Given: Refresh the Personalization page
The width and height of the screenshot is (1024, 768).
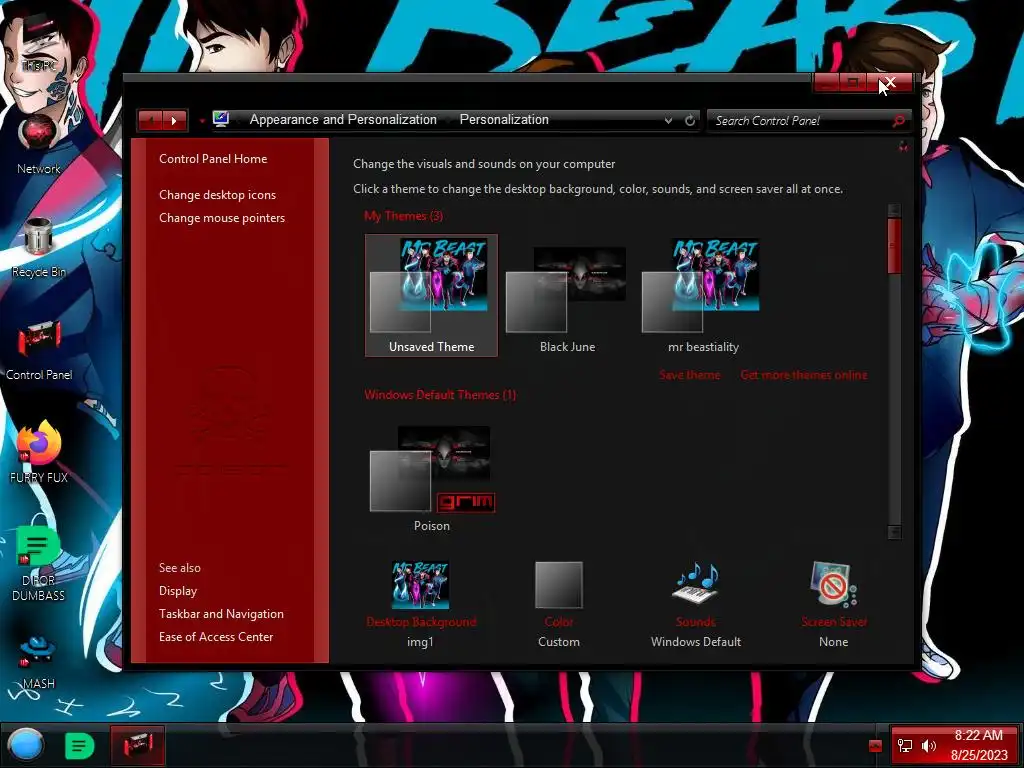Looking at the screenshot, I should tap(690, 121).
